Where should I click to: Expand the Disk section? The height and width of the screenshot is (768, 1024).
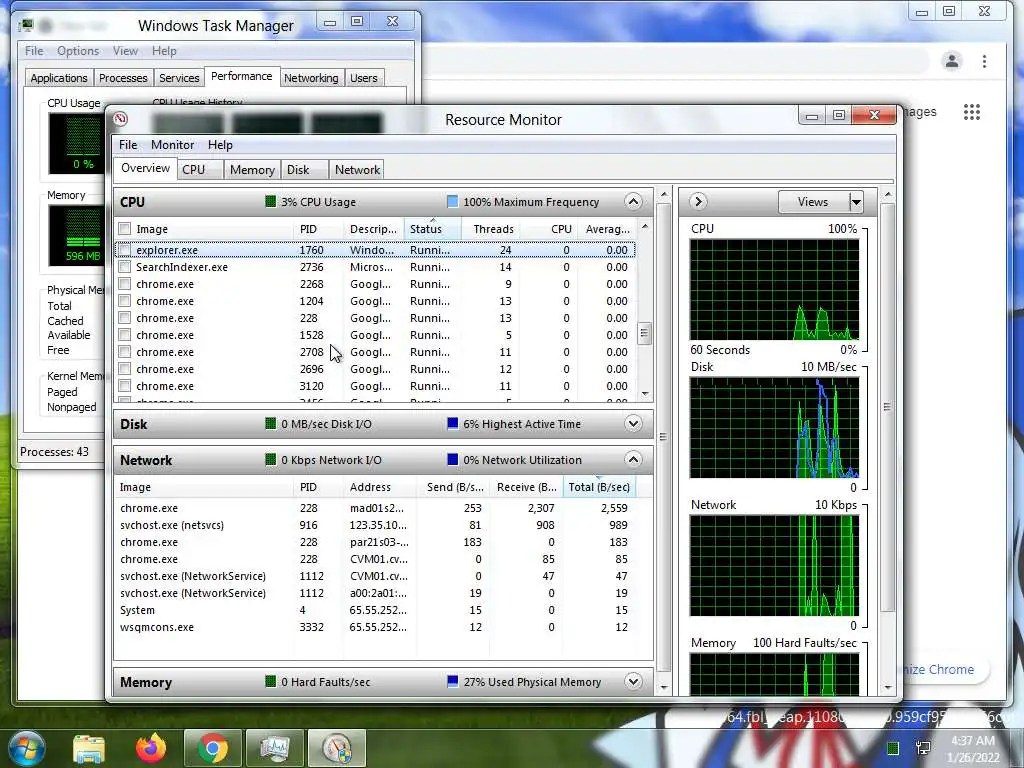pyautogui.click(x=633, y=423)
